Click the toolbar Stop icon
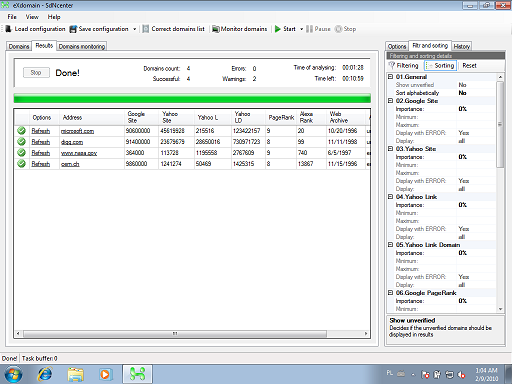 (338, 29)
